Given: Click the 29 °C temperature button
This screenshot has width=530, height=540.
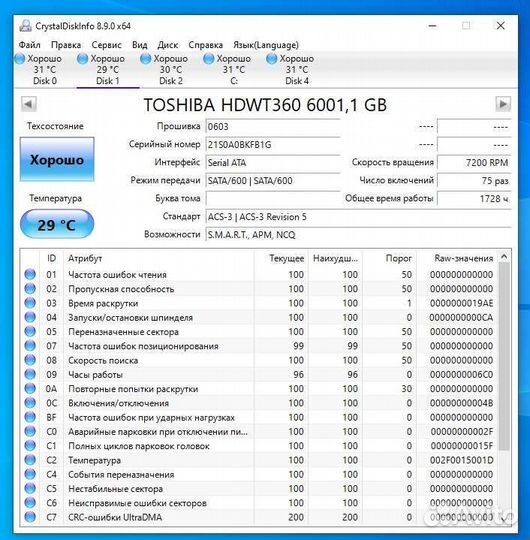Looking at the screenshot, I should coord(57,225).
